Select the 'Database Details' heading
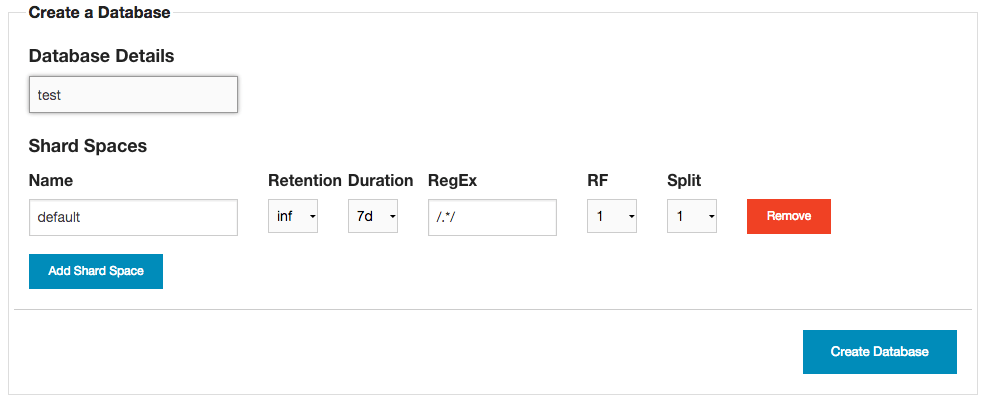This screenshot has height=403, width=985. pos(101,56)
